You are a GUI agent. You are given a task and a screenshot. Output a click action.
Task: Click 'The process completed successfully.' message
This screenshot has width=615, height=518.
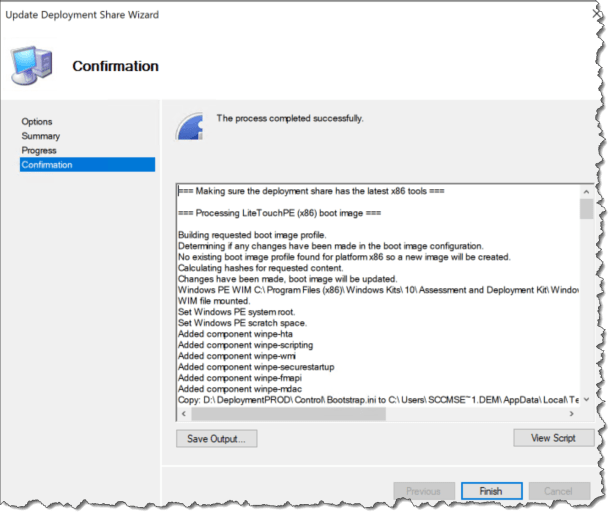tap(290, 118)
